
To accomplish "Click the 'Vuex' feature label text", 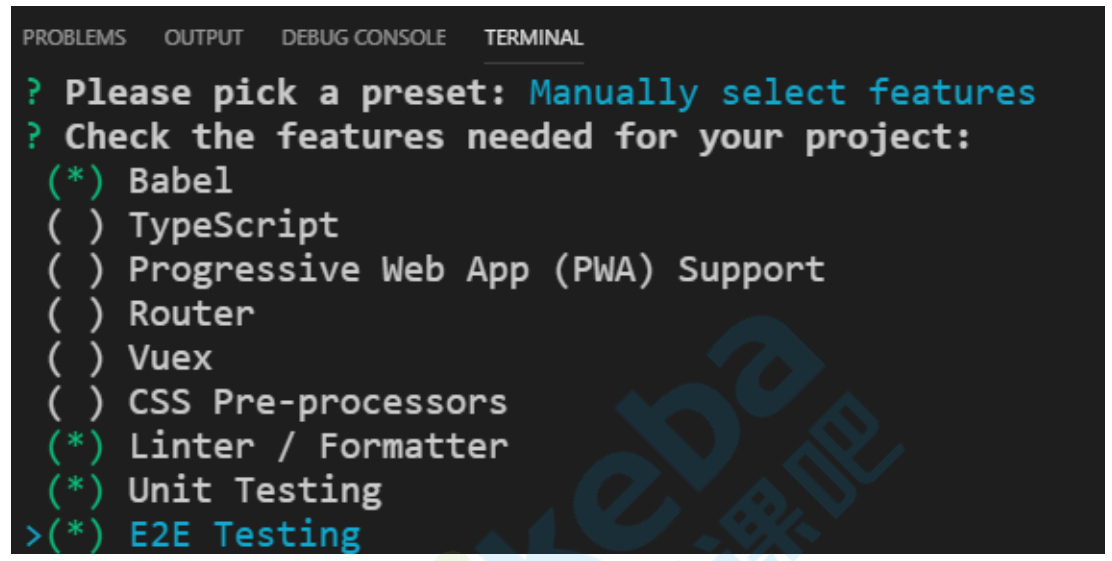I will coord(170,358).
